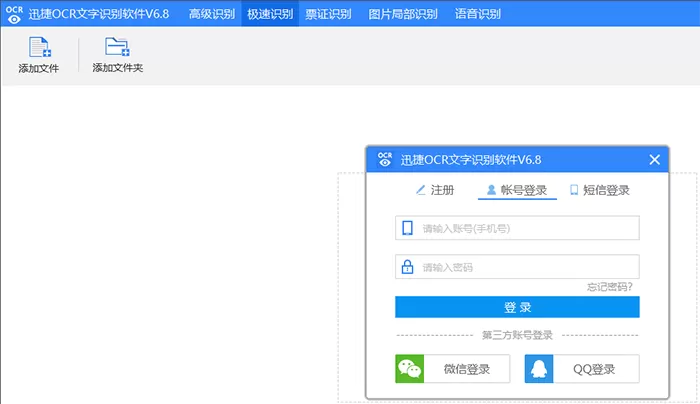Switch to 极速识别 tab

pyautogui.click(x=270, y=14)
